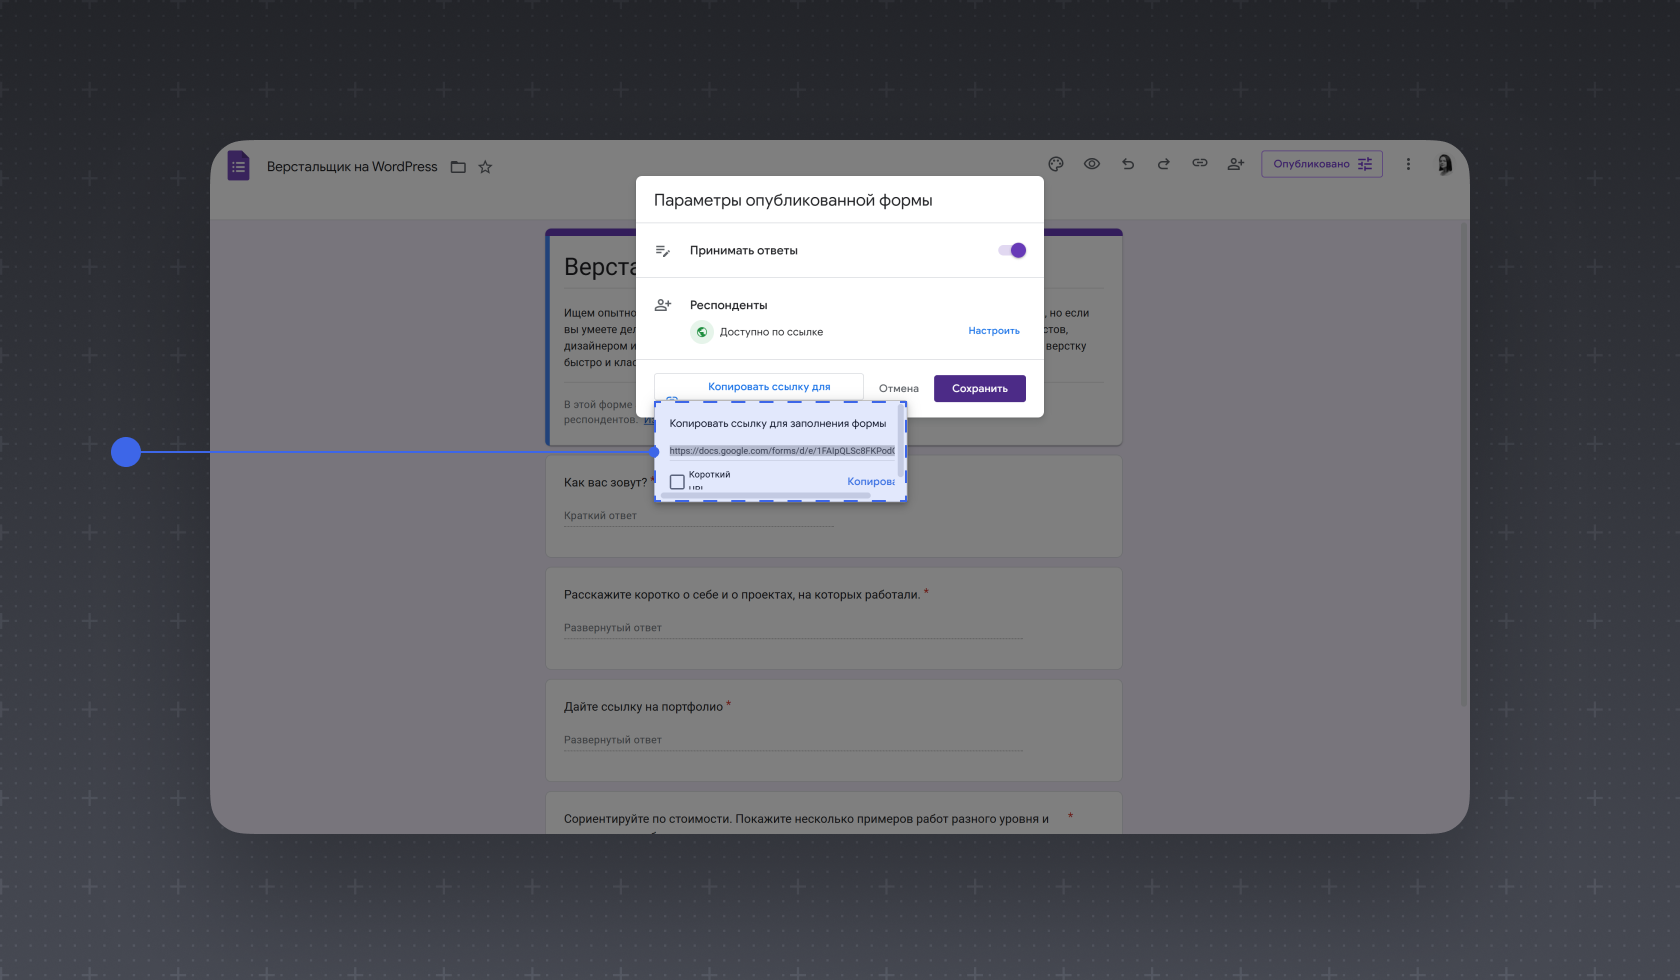Click the Настроить link for respondents
Screen dimensions: 1680x980
click(x=994, y=331)
